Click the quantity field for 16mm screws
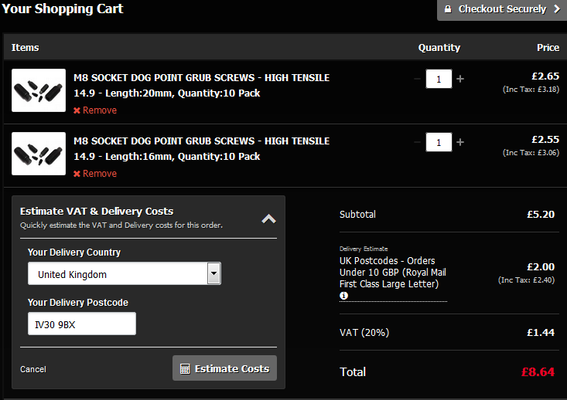Screen dimensions: 567x400 point(439,142)
